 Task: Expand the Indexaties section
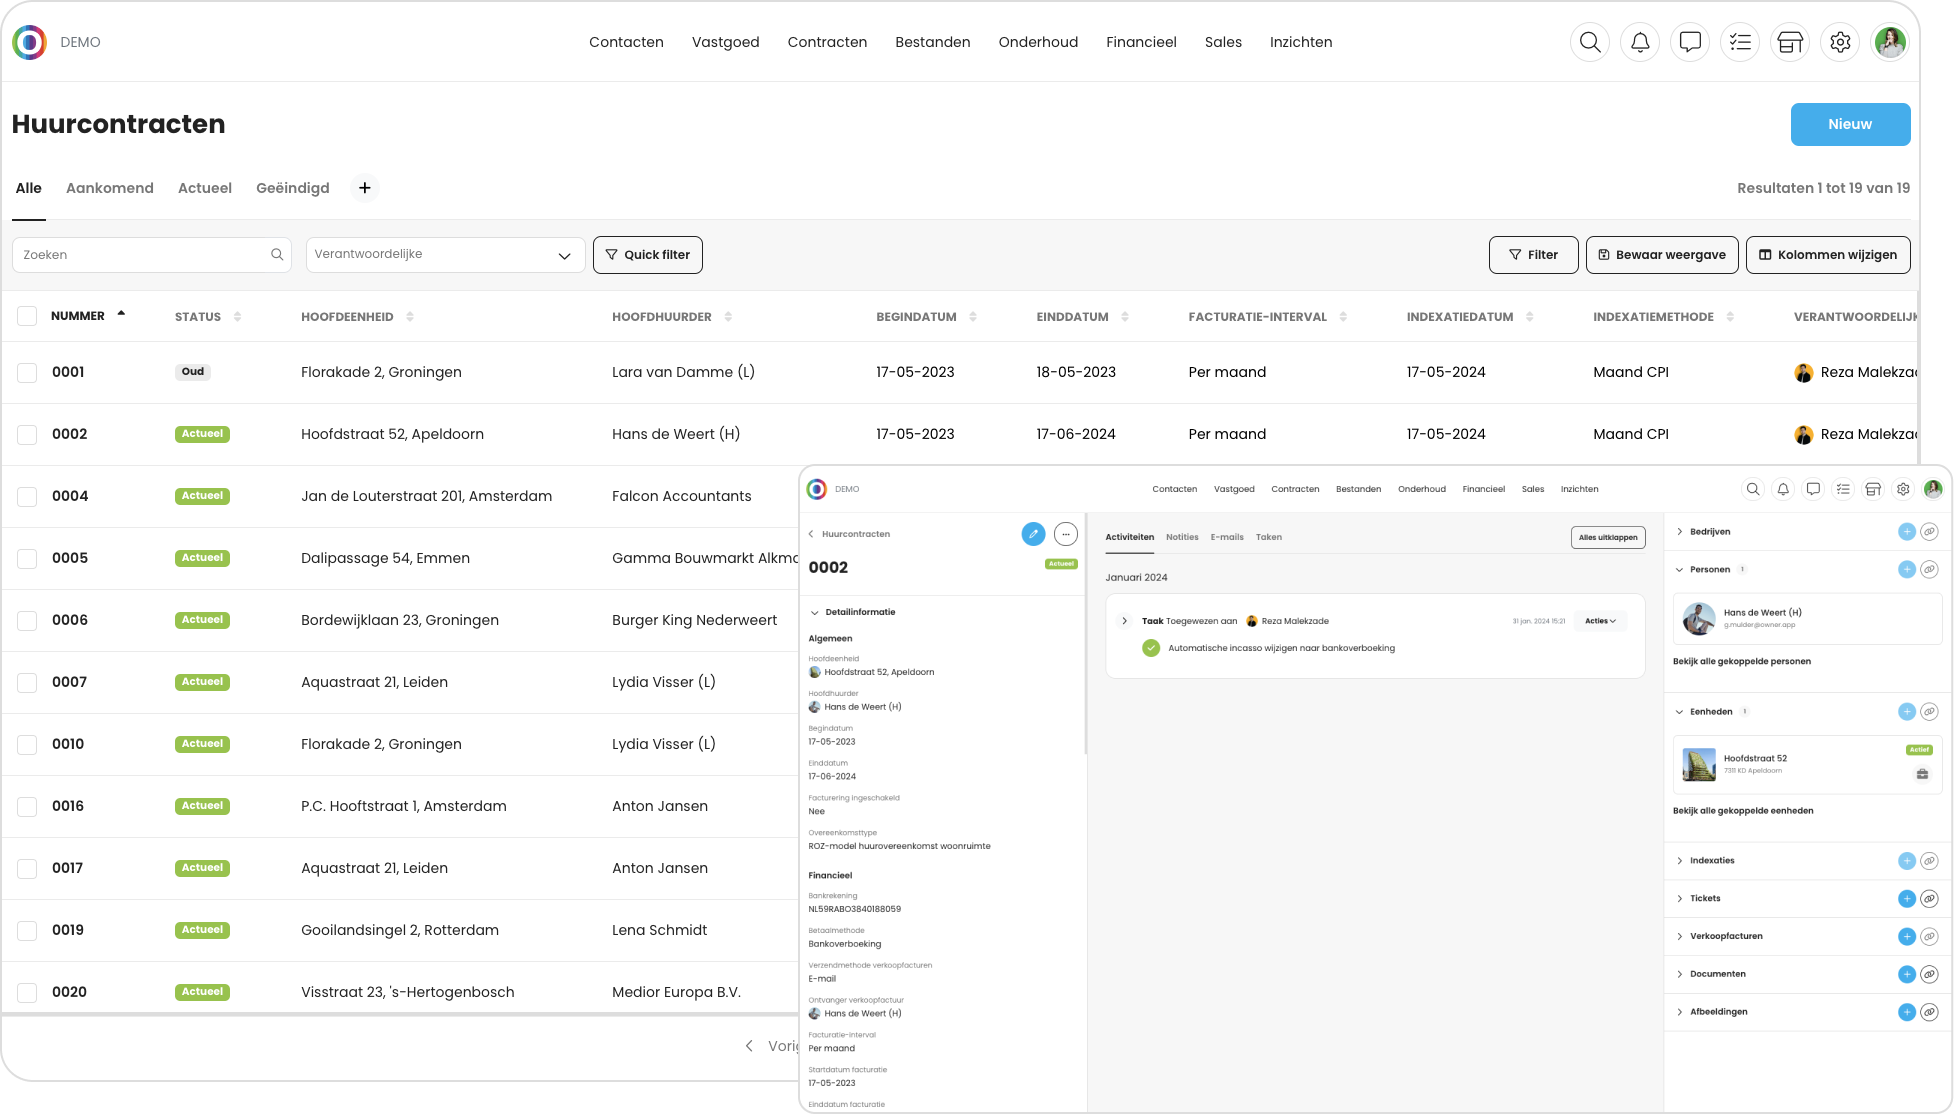(1680, 861)
